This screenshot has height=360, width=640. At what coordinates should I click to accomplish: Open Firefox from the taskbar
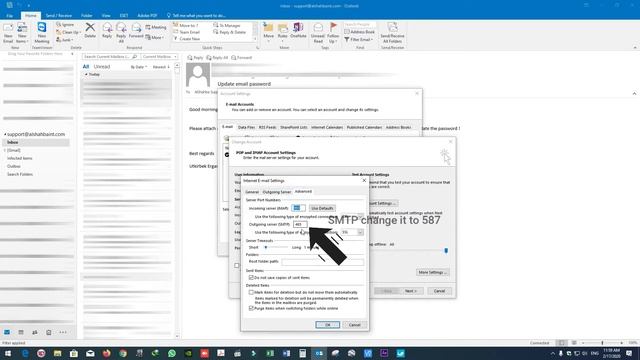(107, 353)
